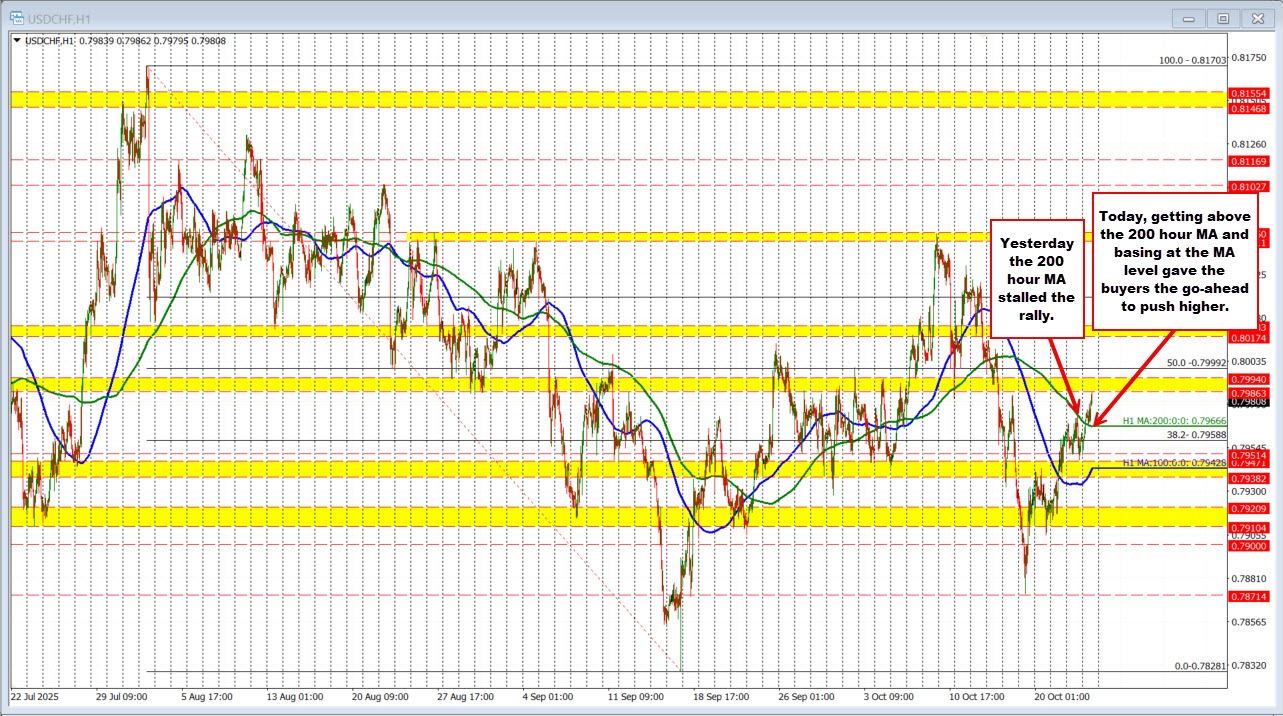Maximize the USDCHF chart window
The width and height of the screenshot is (1283, 716).
(1222, 17)
